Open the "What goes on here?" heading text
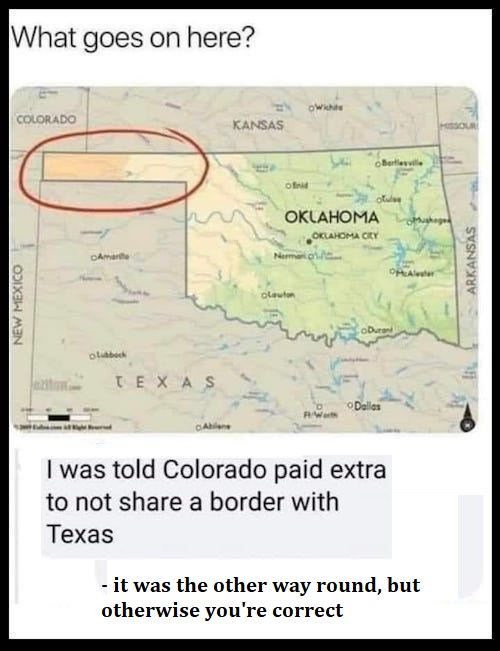 pos(133,38)
